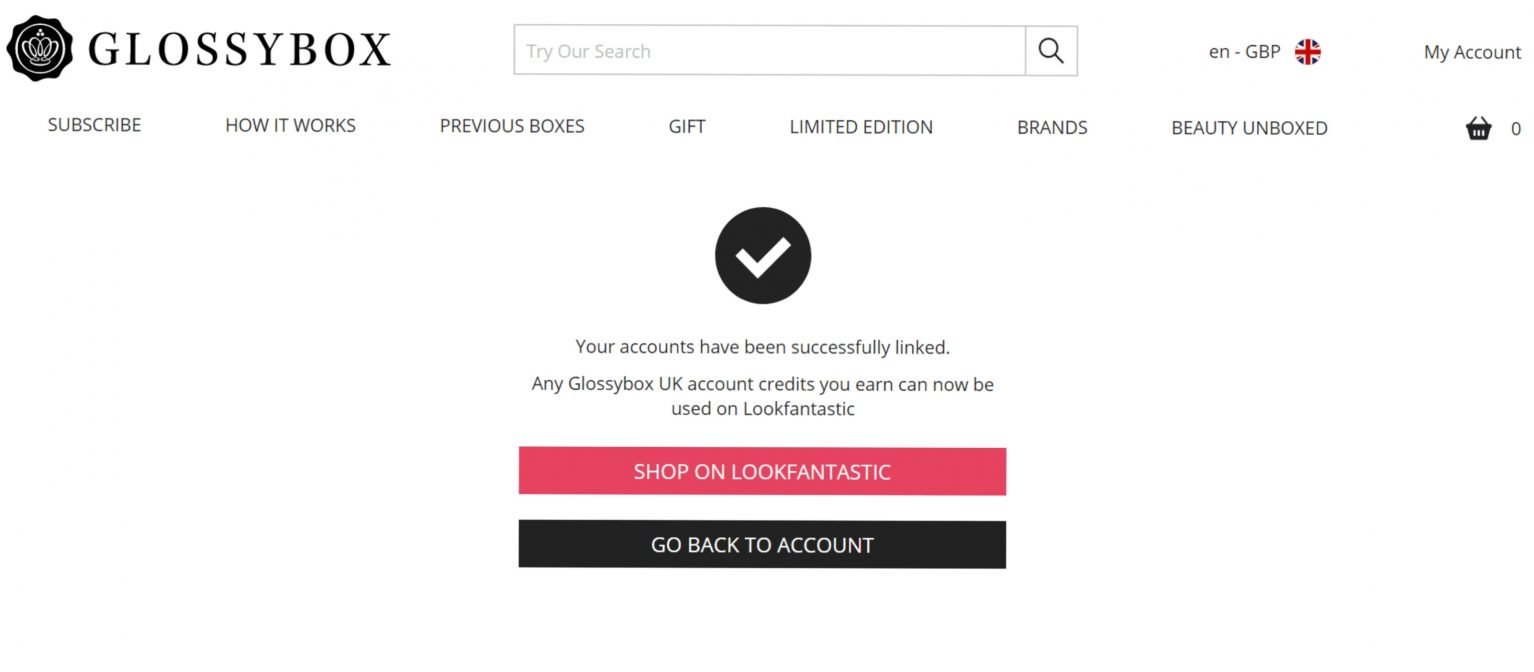Browse the Limited Edition section
Viewport: 1534px width, 672px height.
(x=861, y=127)
